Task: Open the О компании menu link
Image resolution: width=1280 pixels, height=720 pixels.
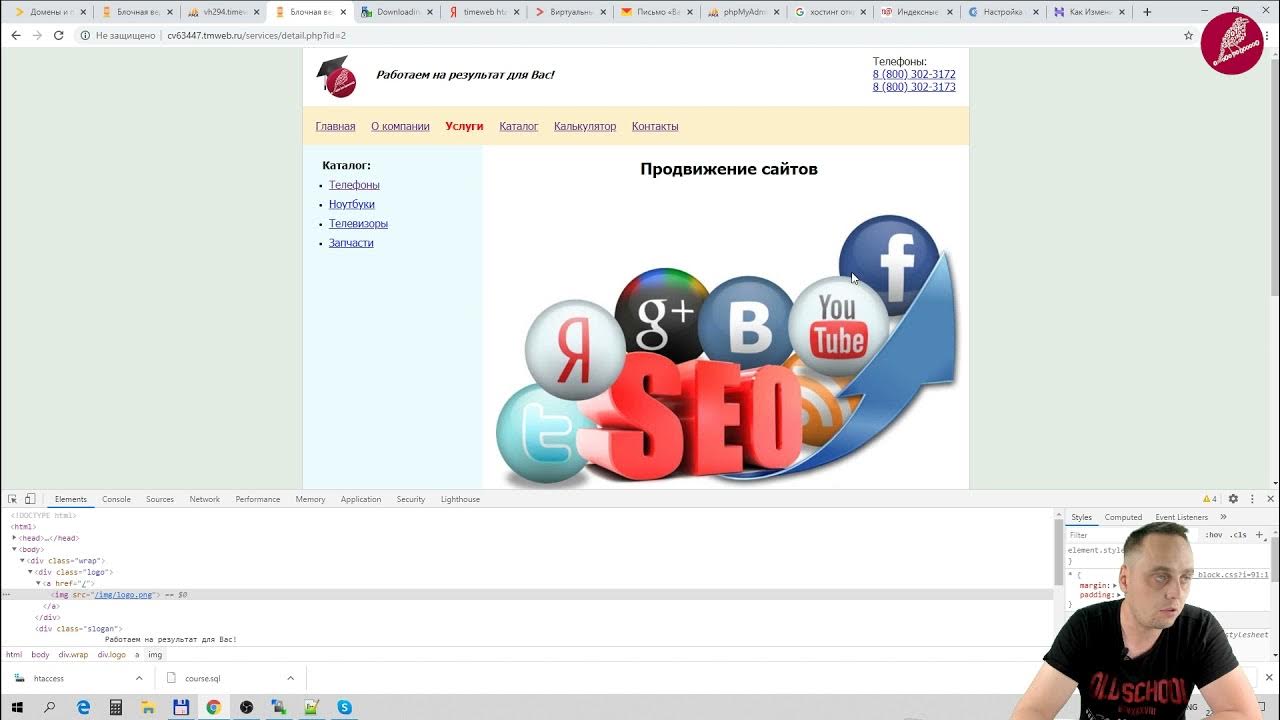Action: pyautogui.click(x=400, y=126)
